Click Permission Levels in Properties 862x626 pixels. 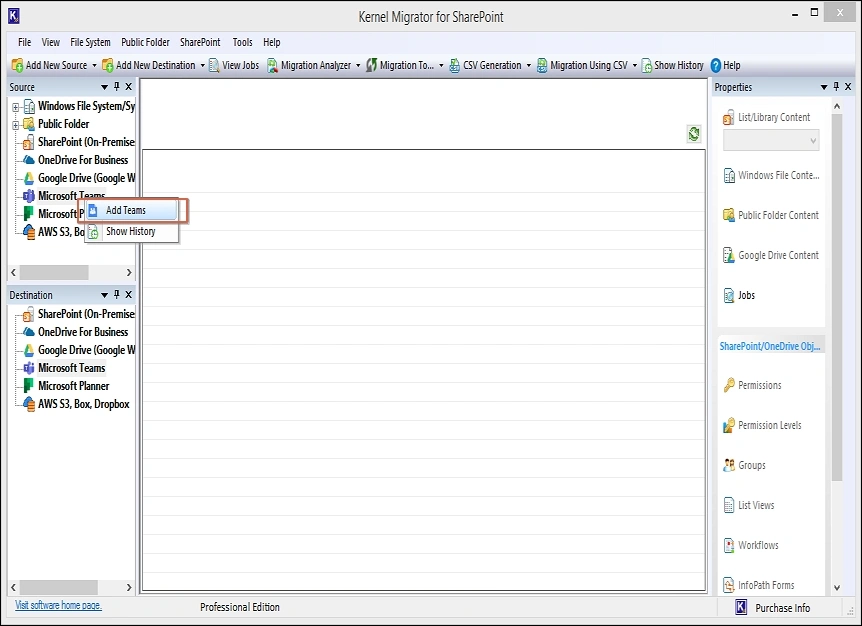(x=762, y=425)
